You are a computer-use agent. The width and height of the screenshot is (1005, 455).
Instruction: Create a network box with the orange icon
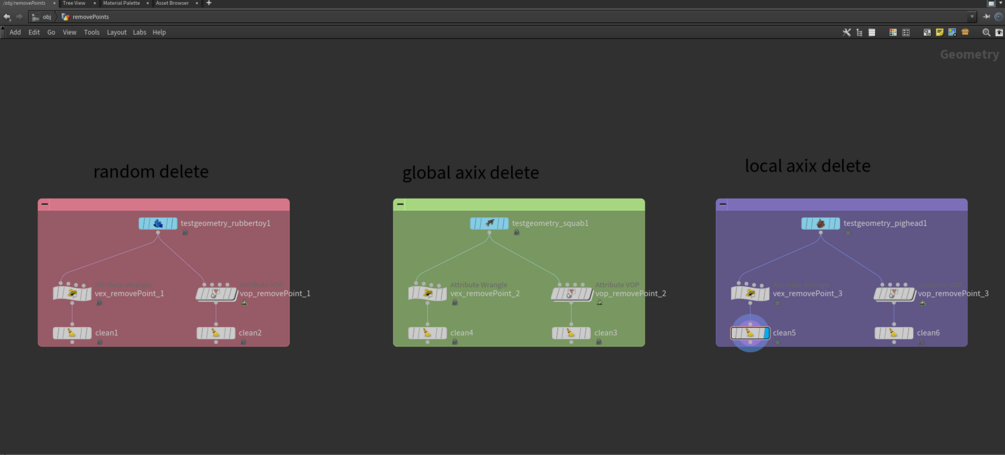tap(965, 32)
